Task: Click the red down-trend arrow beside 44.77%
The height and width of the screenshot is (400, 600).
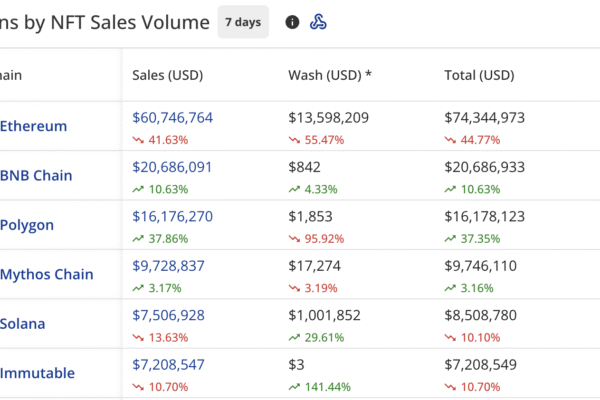Action: 450,140
